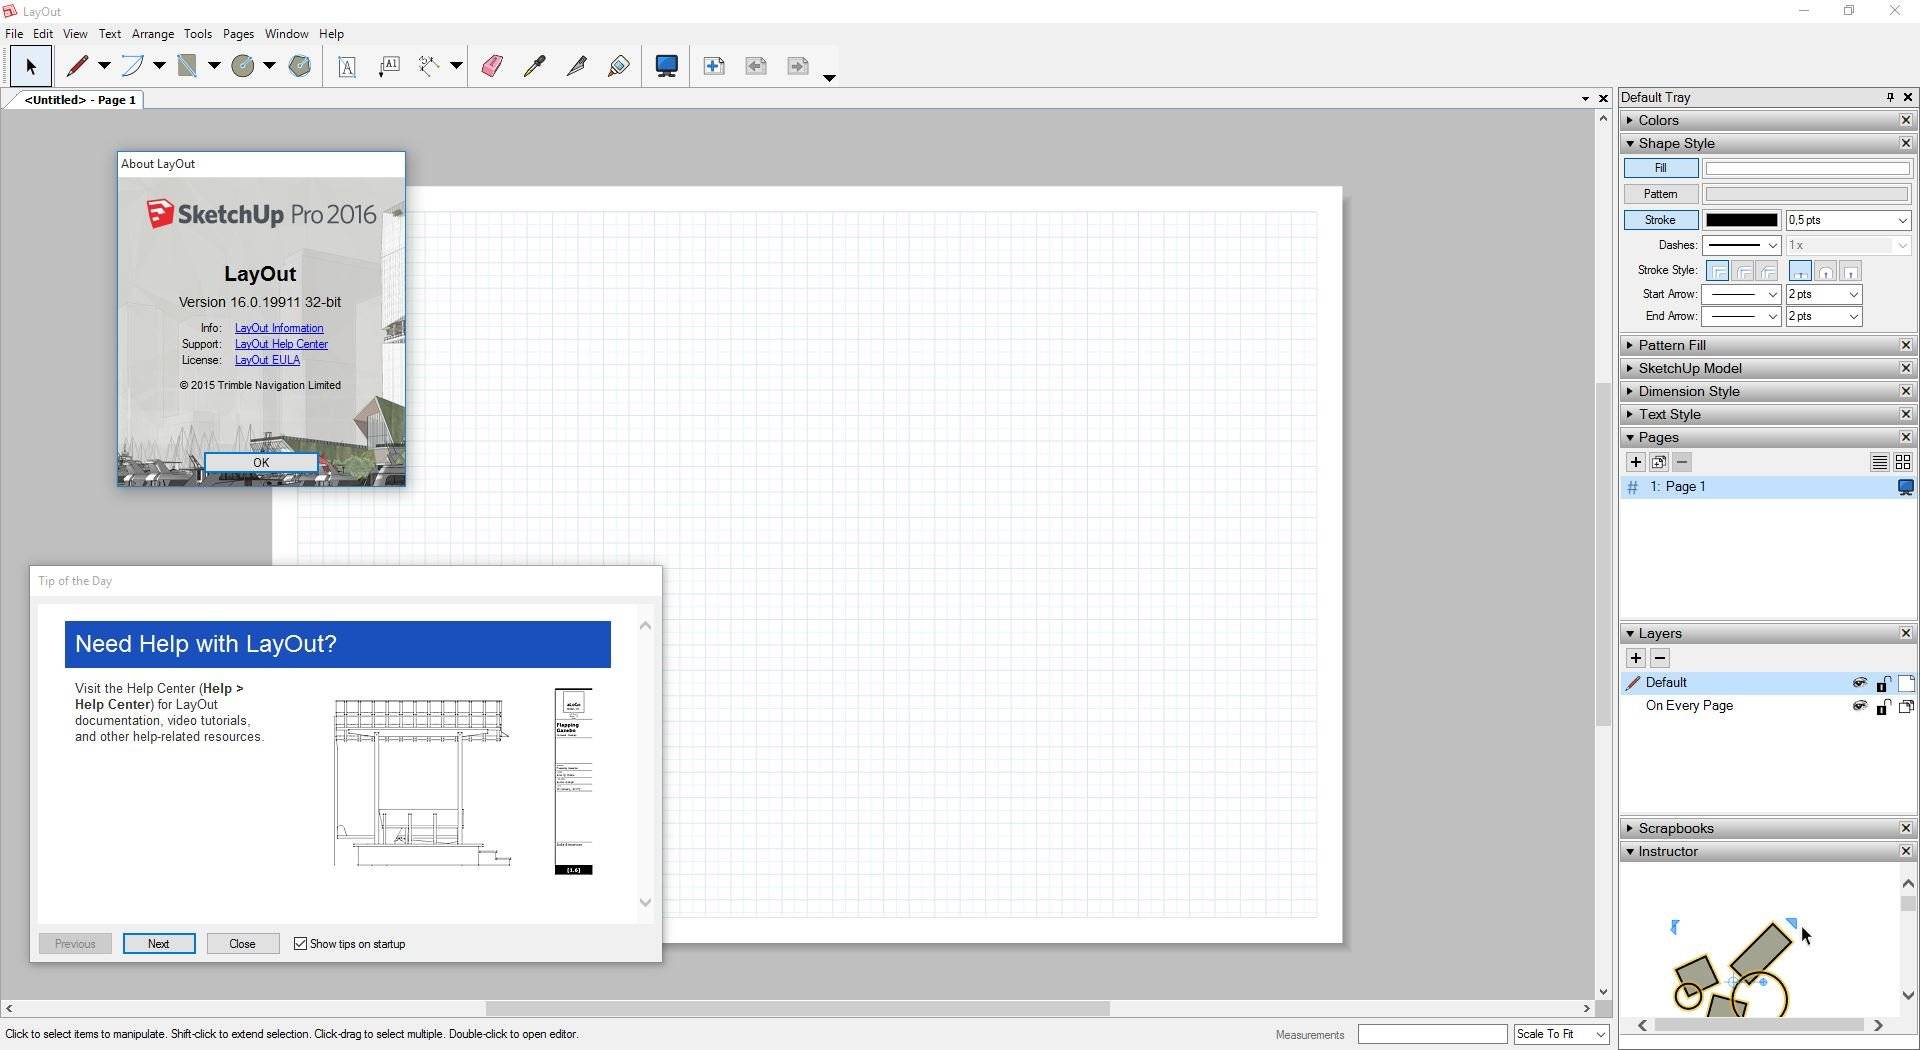Expand the Dimension Style panel
The height and width of the screenshot is (1050, 1920).
tap(1630, 392)
